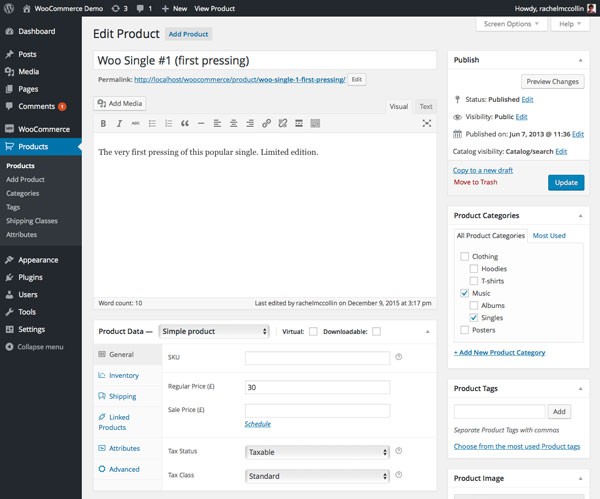Screen dimensions: 600x499
Task: Collapse the Product Data meta box
Action: click(x=427, y=331)
